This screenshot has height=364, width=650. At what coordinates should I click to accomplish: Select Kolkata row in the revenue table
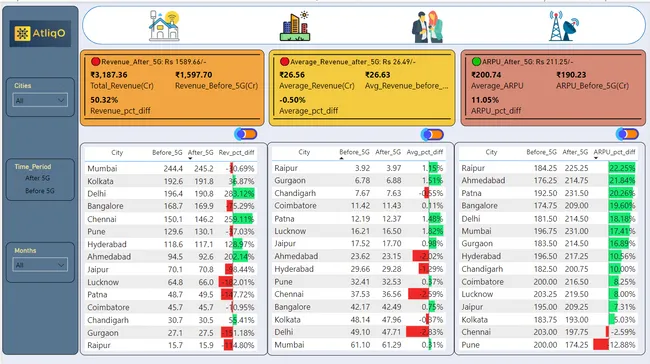(x=171, y=181)
